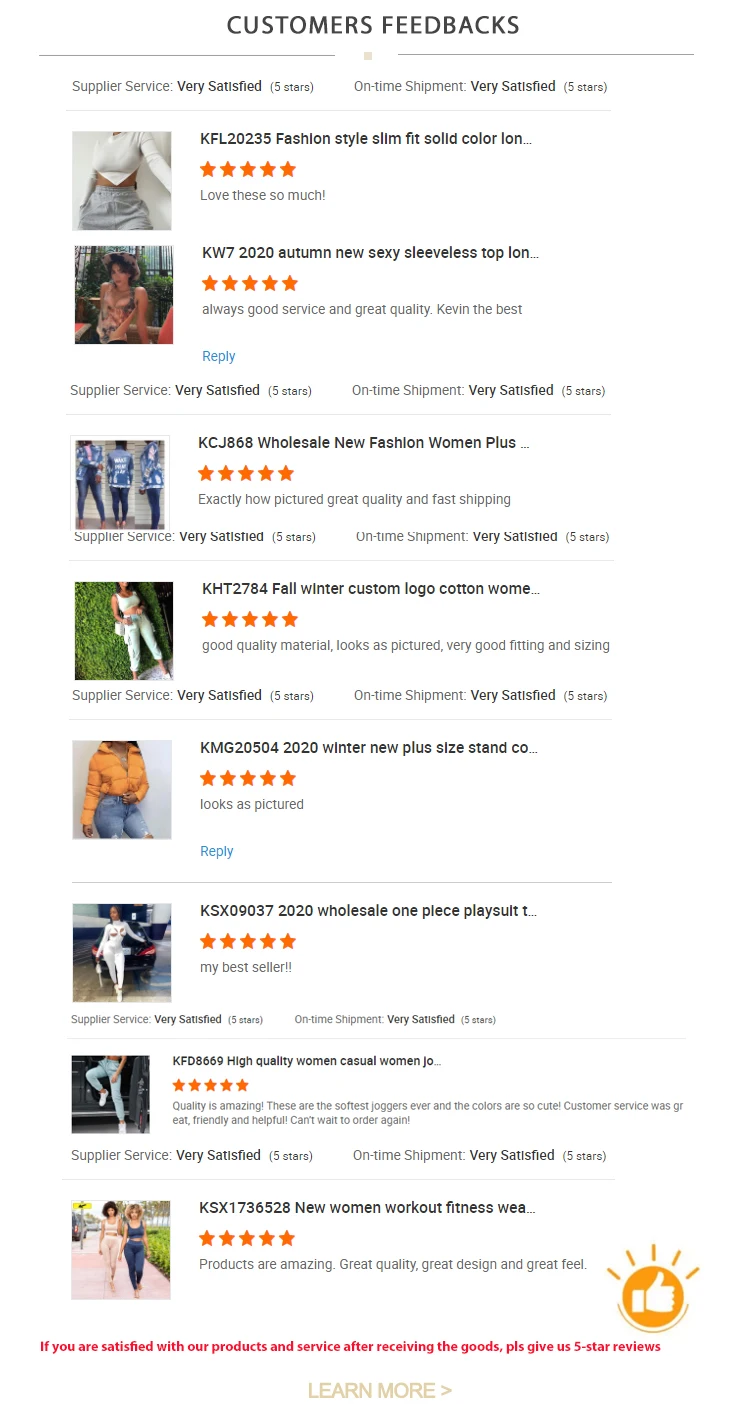This screenshot has height=1416, width=750.
Task: Open the KW7 sleeveless top thumbnail
Action: click(124, 295)
